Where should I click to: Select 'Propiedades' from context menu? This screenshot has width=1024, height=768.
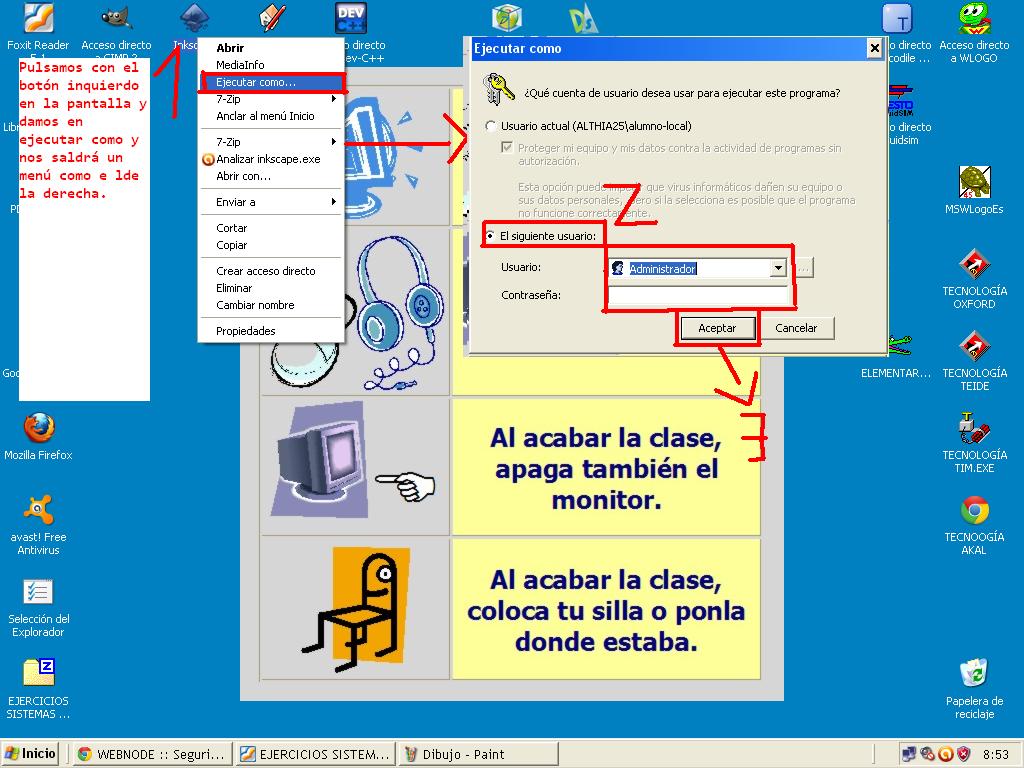click(x=246, y=331)
